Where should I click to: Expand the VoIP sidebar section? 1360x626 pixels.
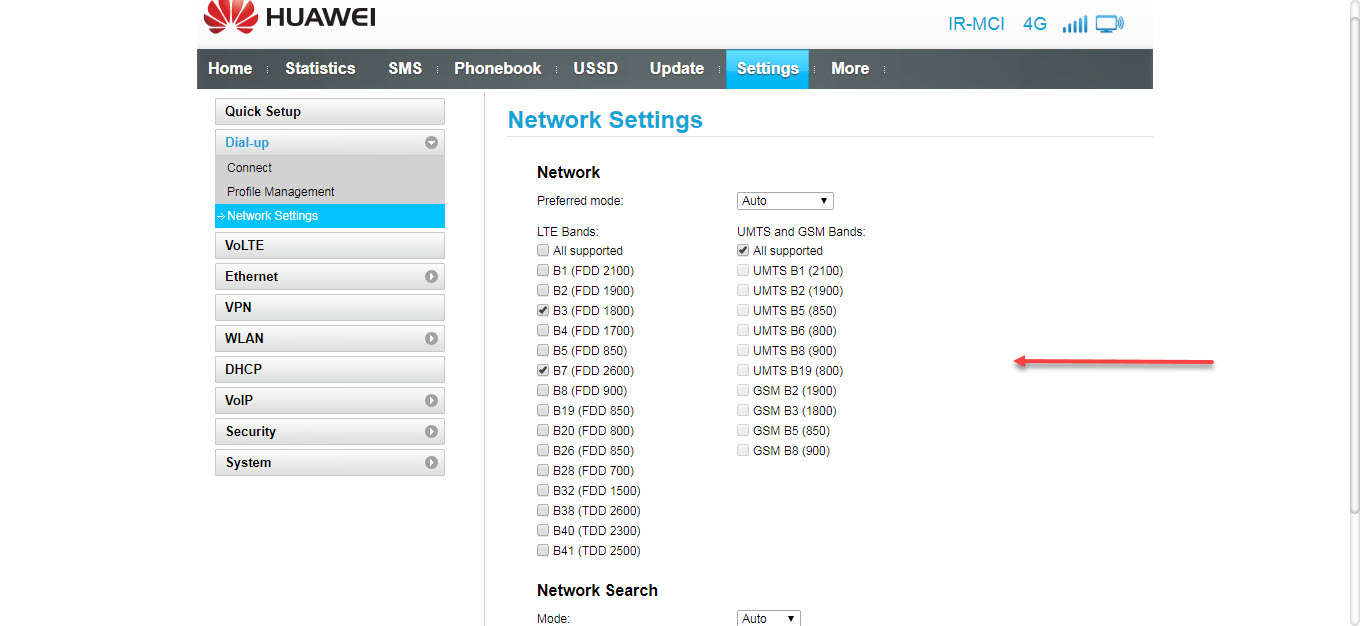pos(431,401)
